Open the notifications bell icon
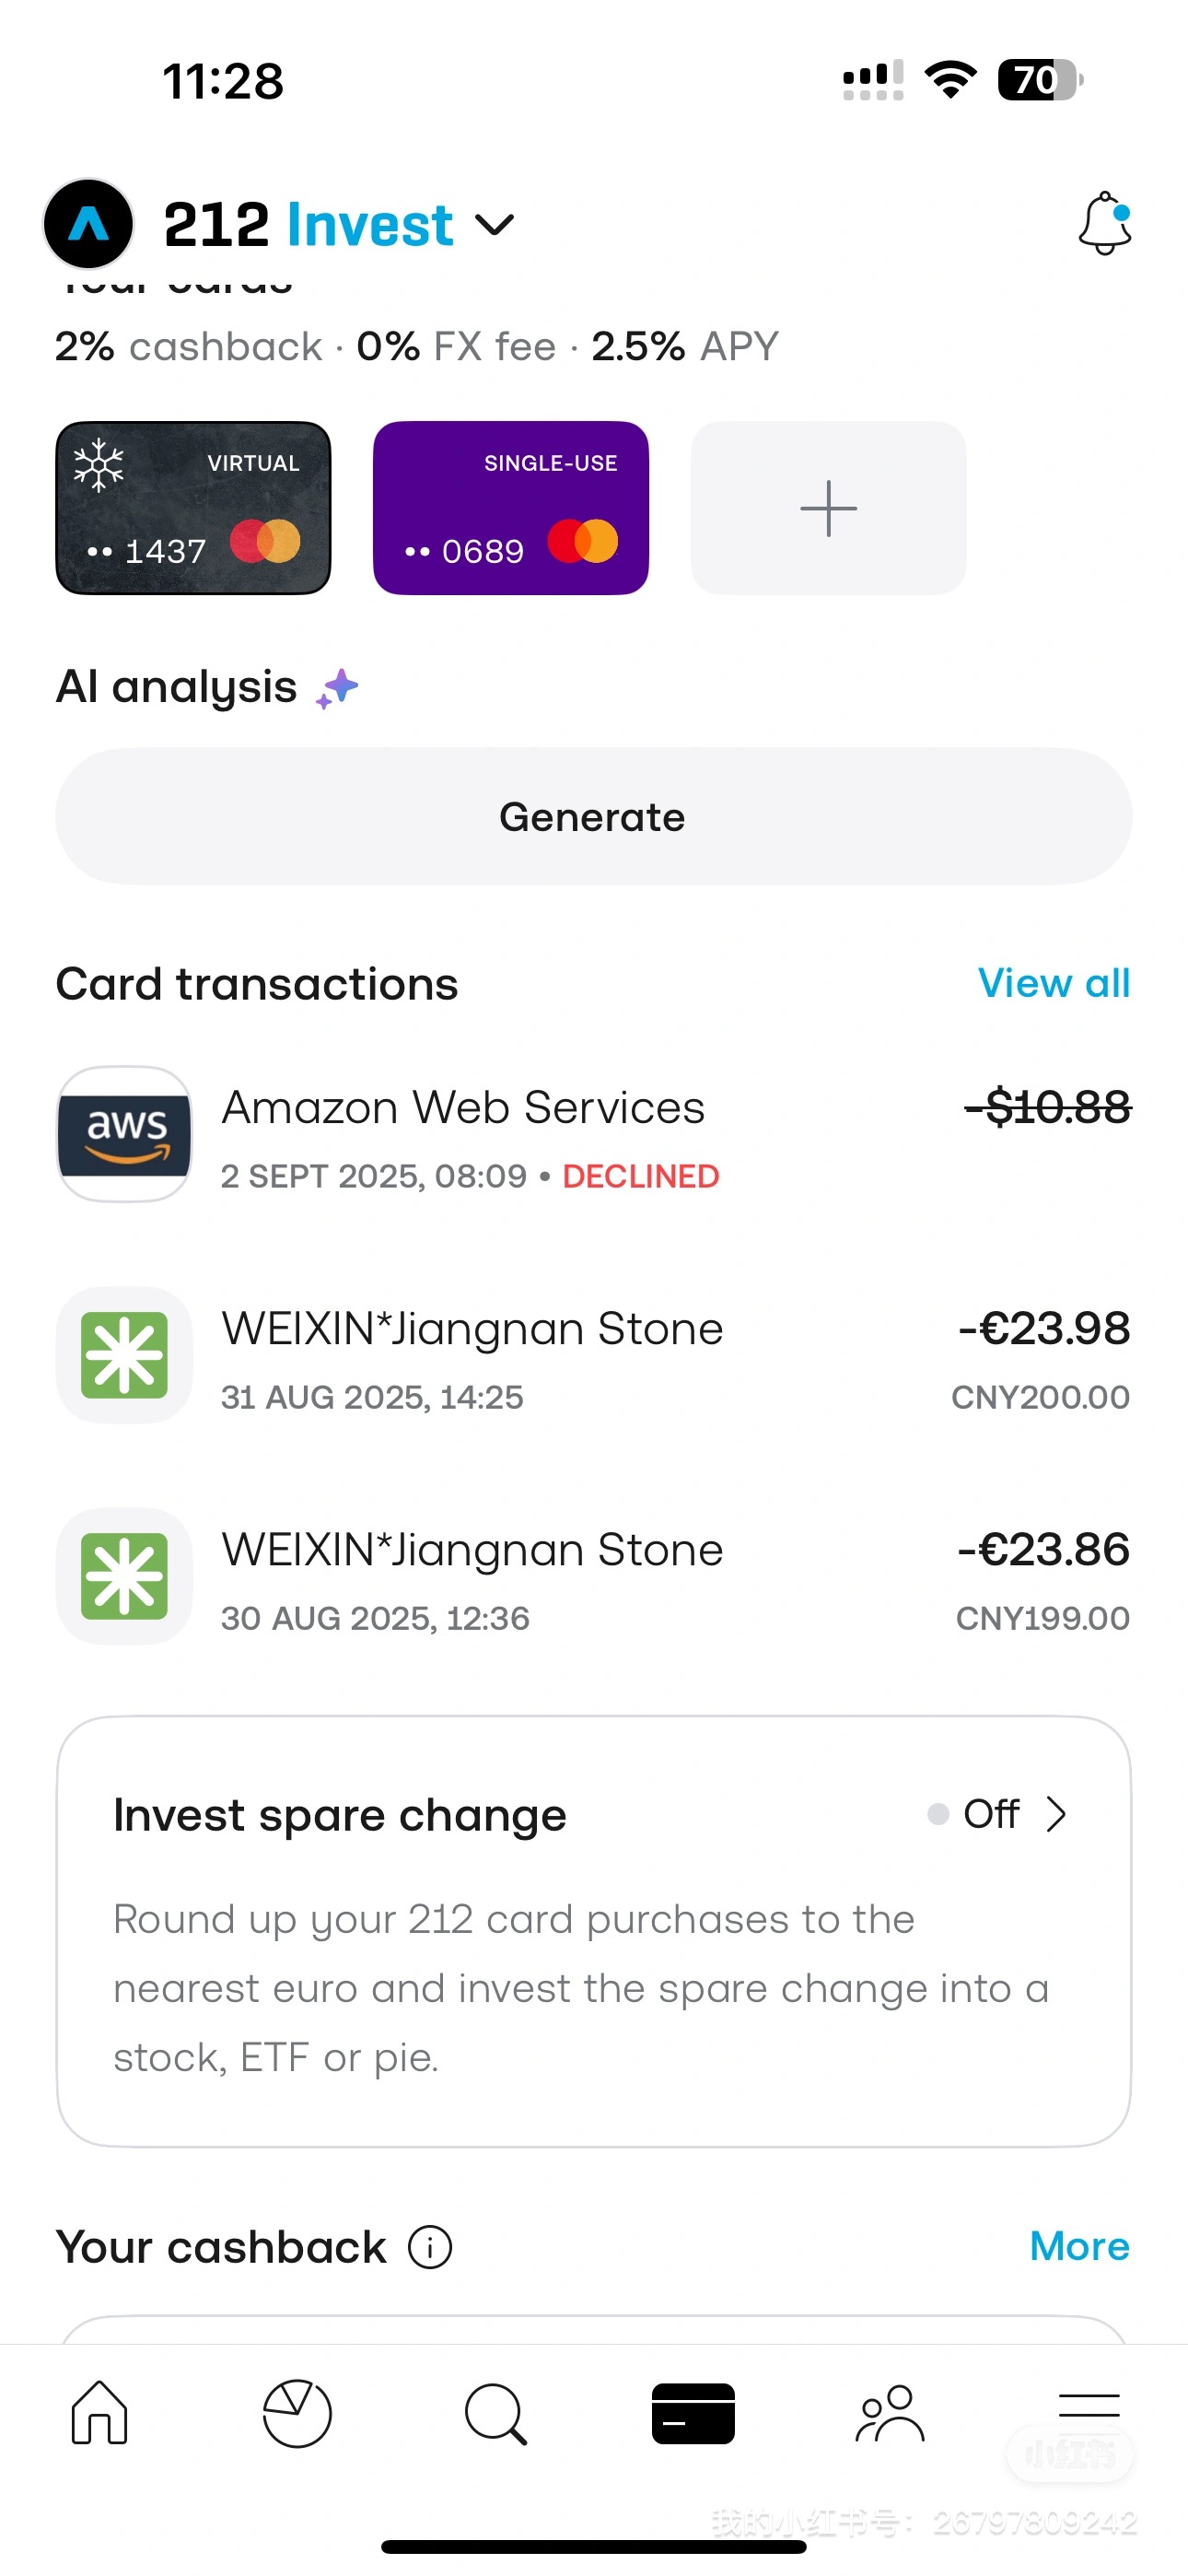Screen dimensions: 1188x2576 1105,223
